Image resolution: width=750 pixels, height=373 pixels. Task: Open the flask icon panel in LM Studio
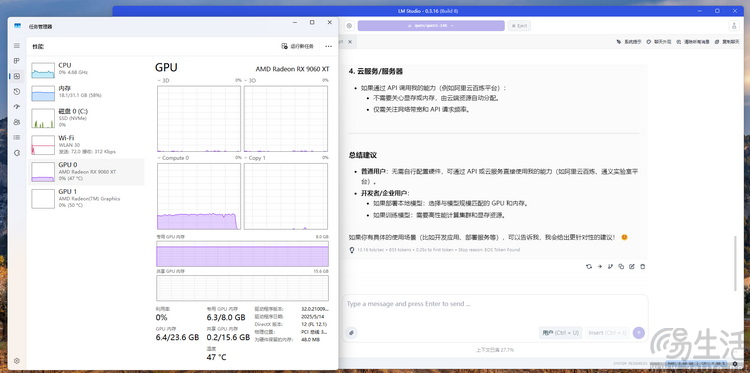tap(734, 26)
